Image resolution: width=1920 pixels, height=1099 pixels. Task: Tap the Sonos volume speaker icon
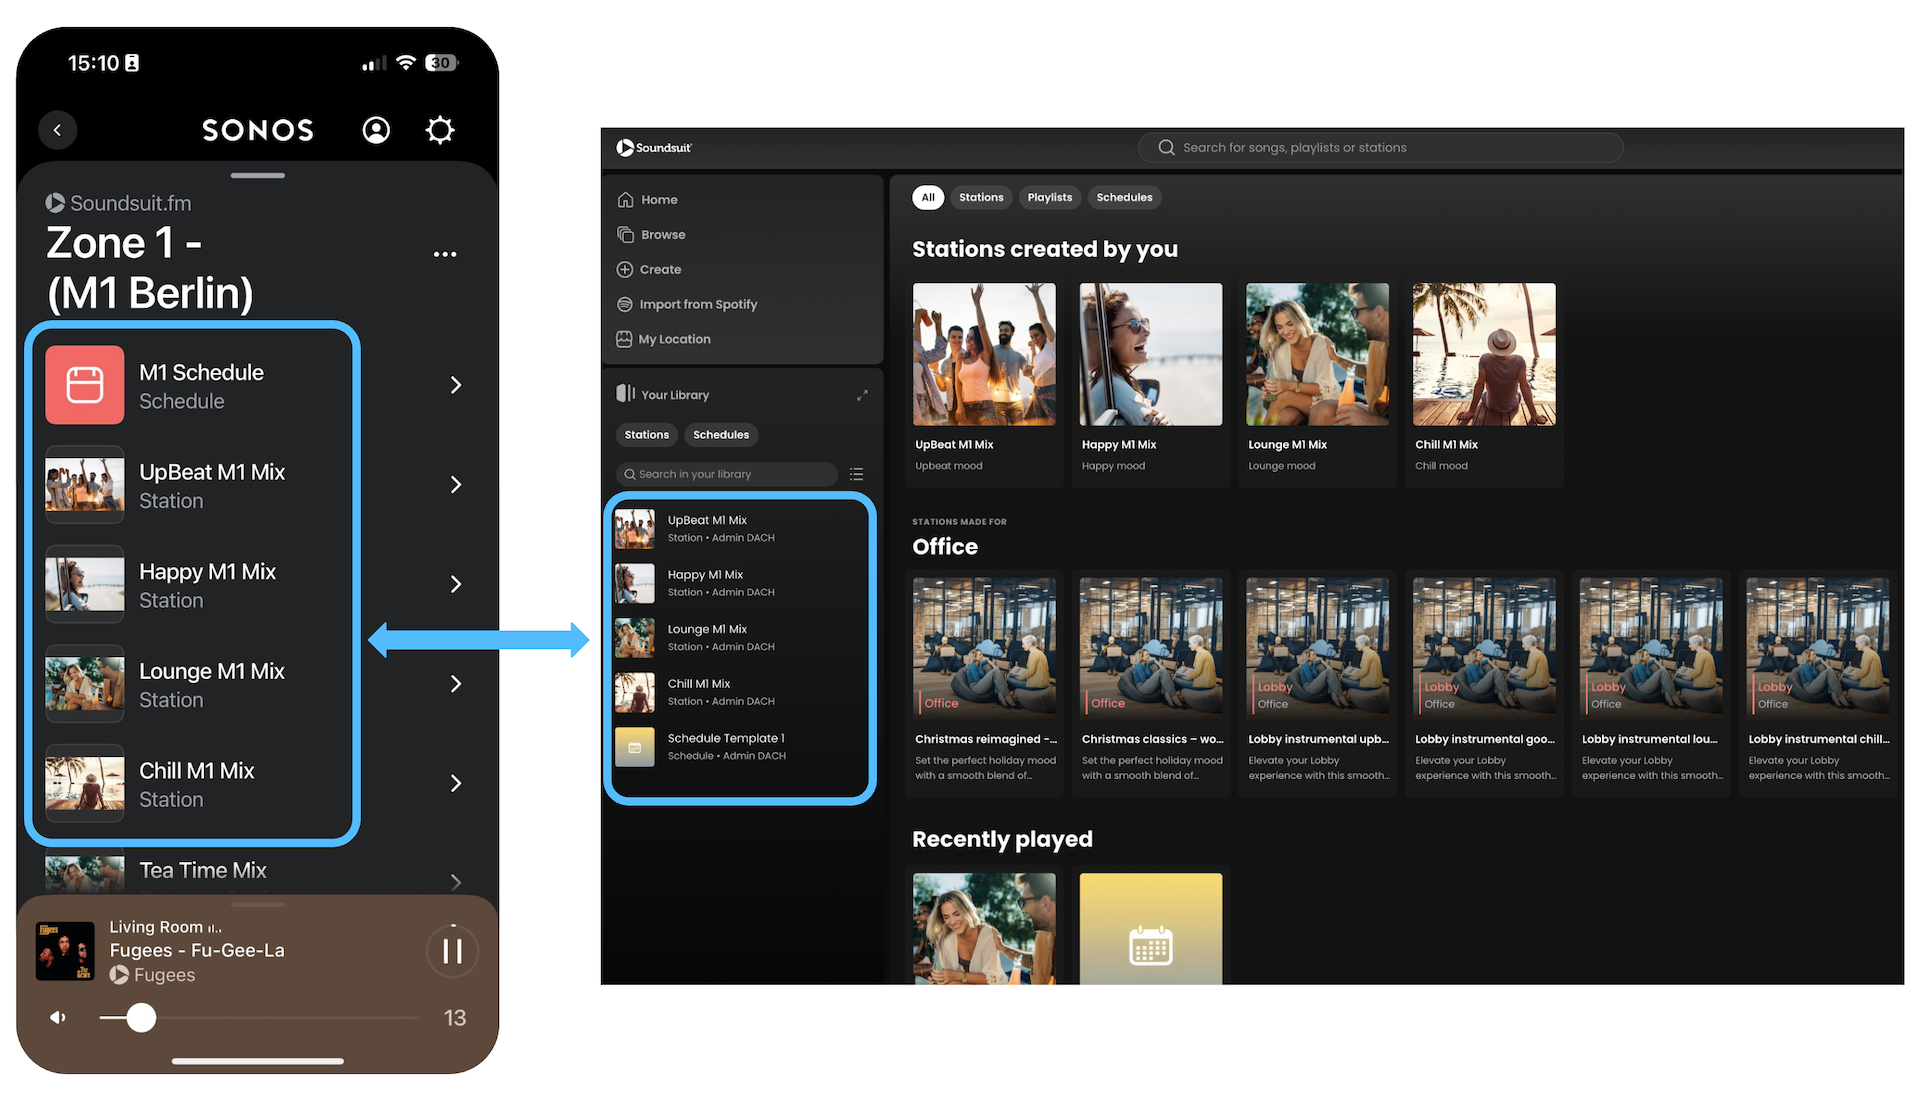(58, 1017)
